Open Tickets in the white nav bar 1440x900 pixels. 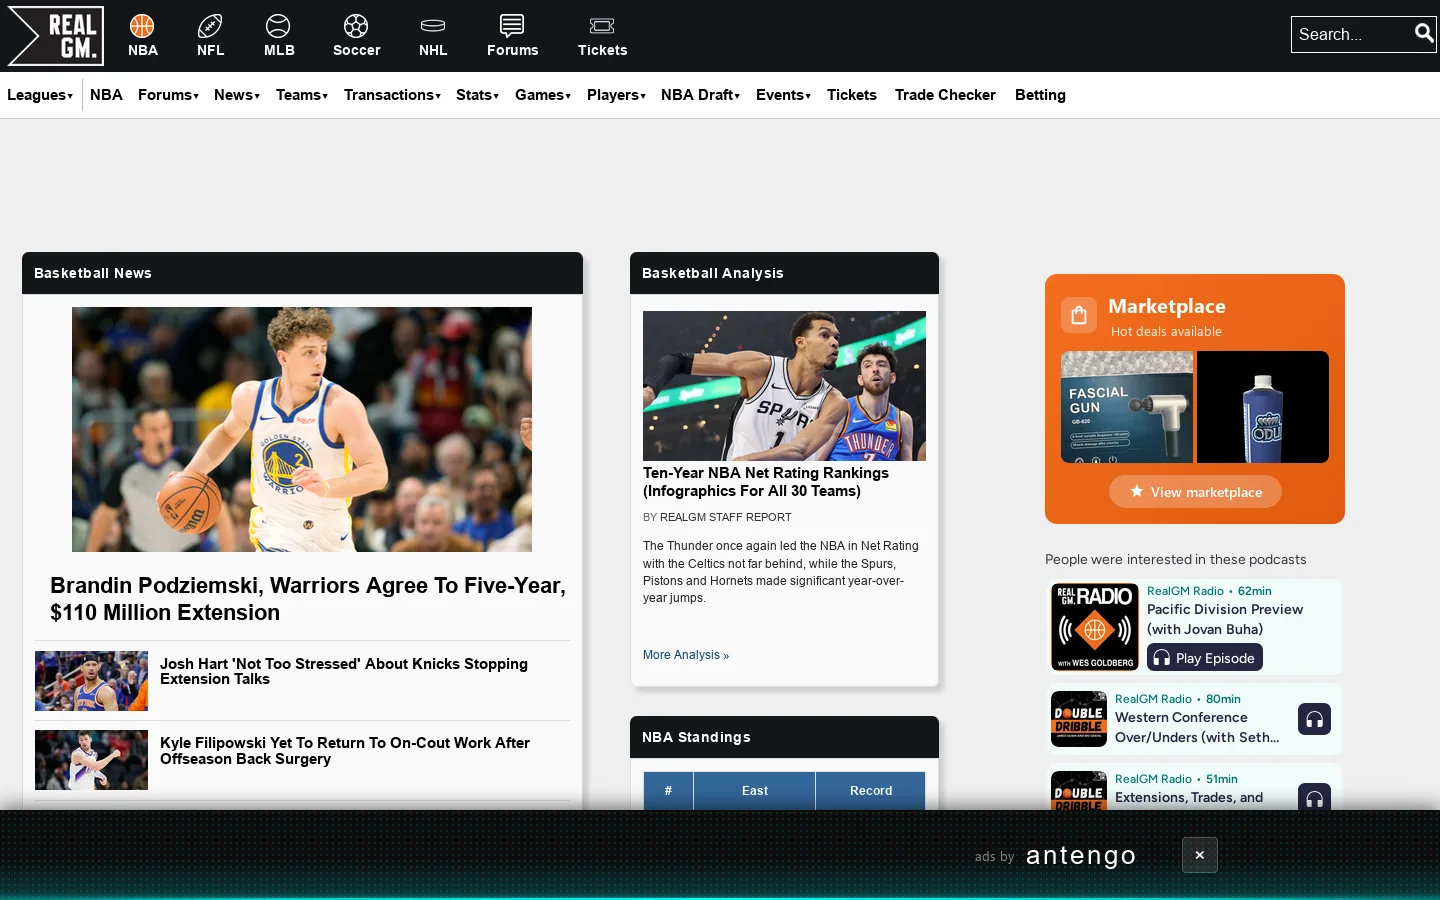coord(852,95)
